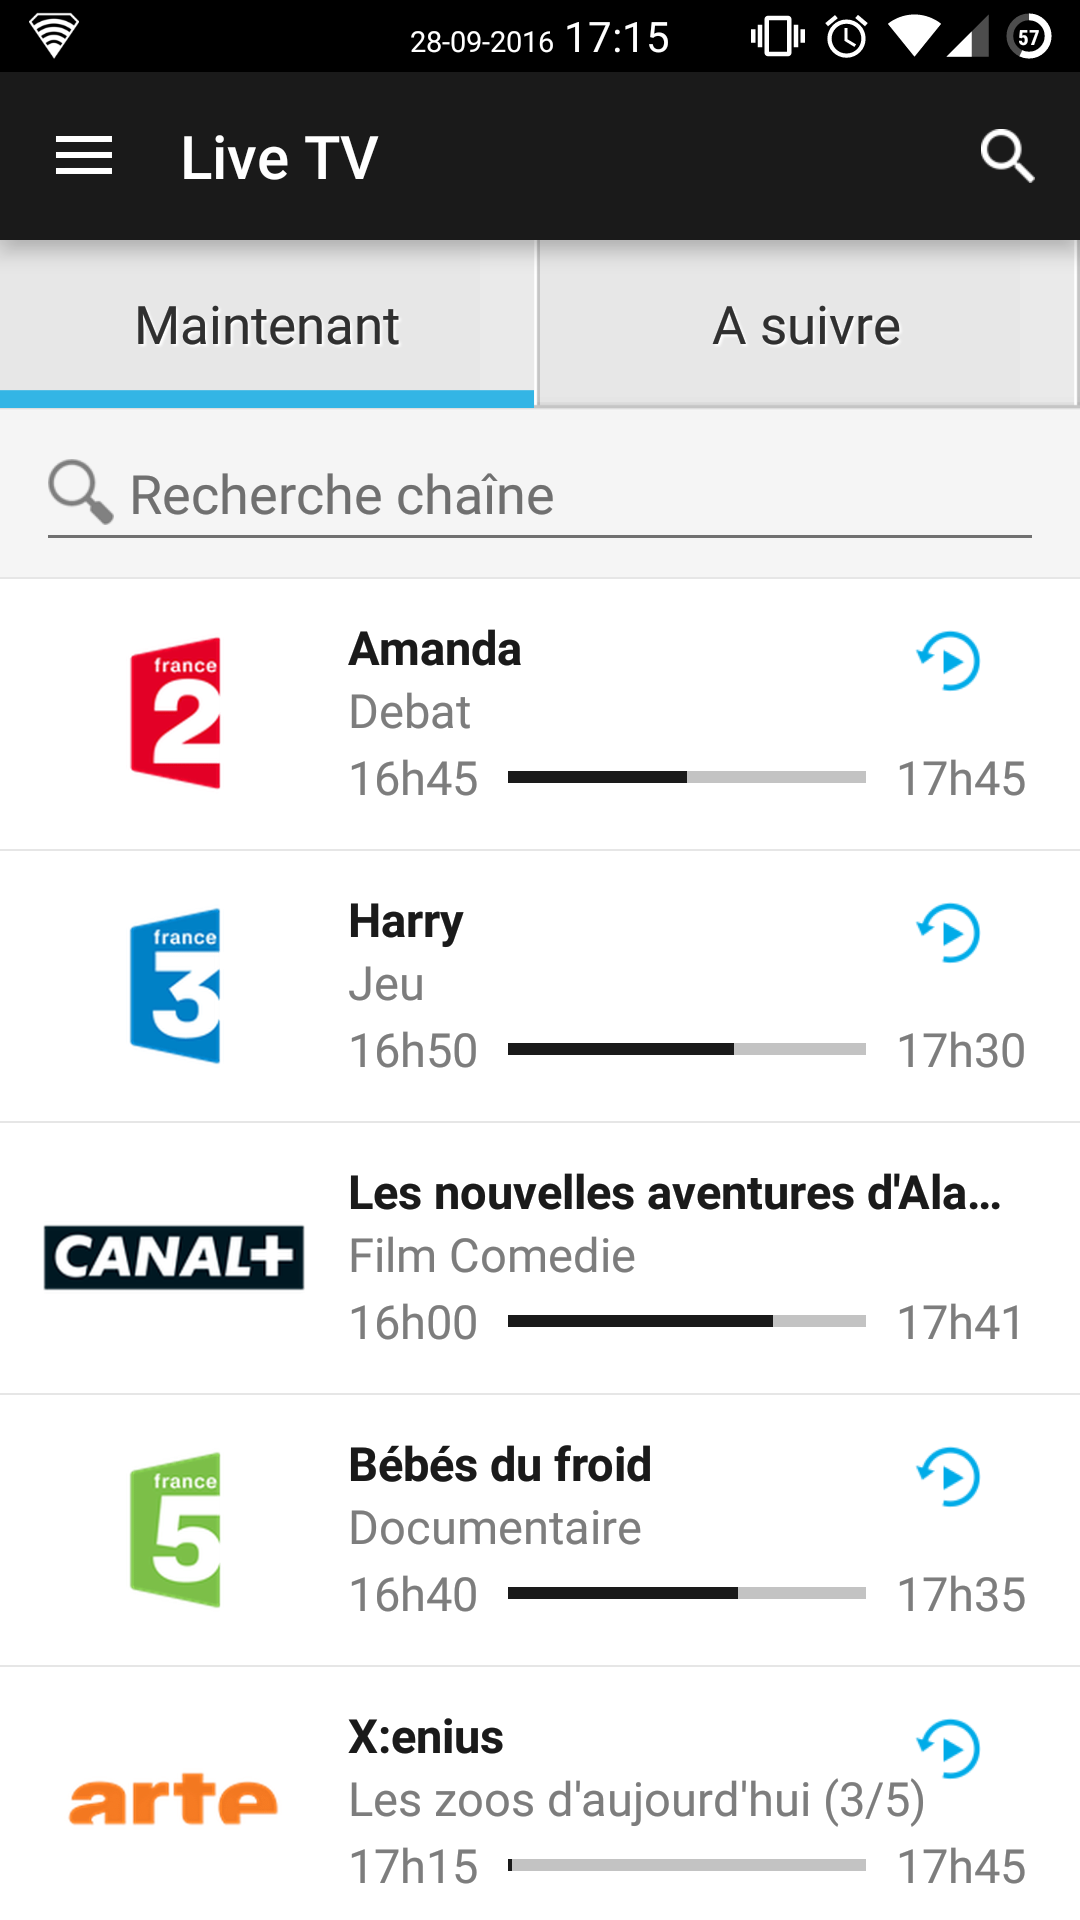Select the France 2 channel logo

point(175,713)
